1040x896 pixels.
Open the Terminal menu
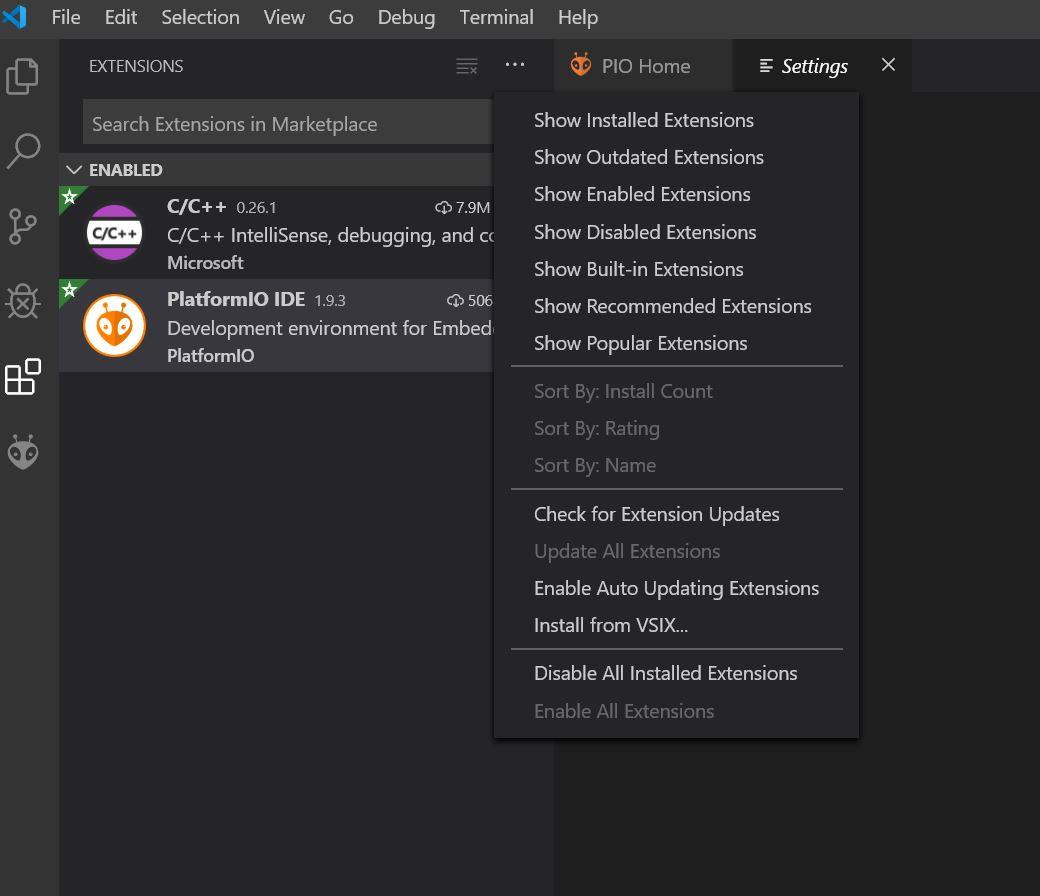[496, 17]
